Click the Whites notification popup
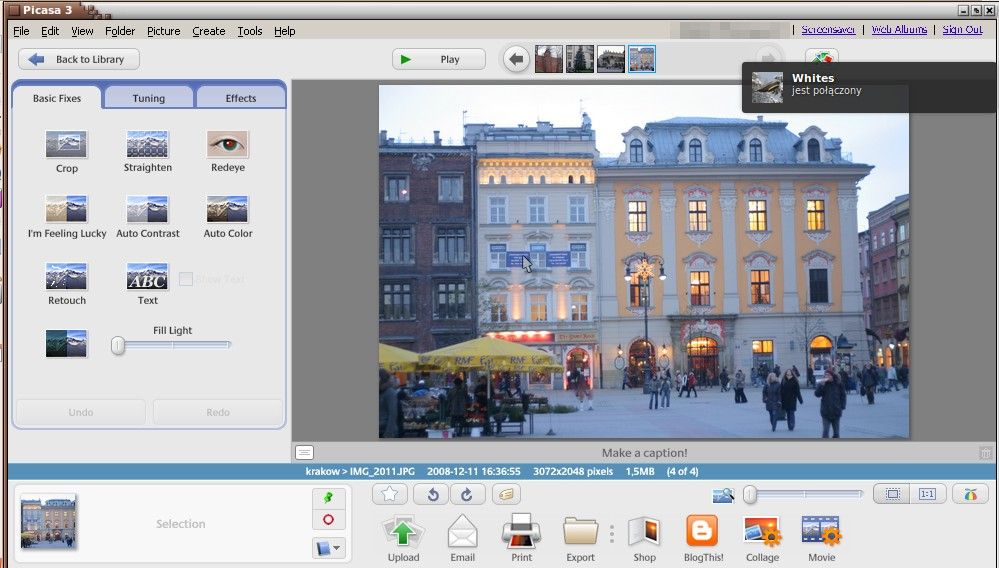The height and width of the screenshot is (568, 999). pyautogui.click(x=870, y=87)
